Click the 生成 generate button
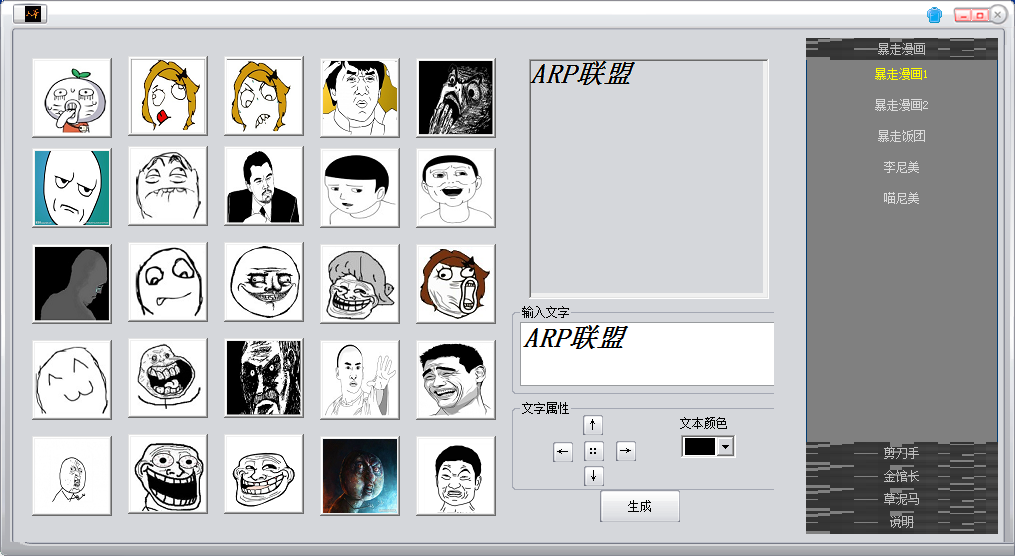The width and height of the screenshot is (1015, 556). pyautogui.click(x=639, y=506)
